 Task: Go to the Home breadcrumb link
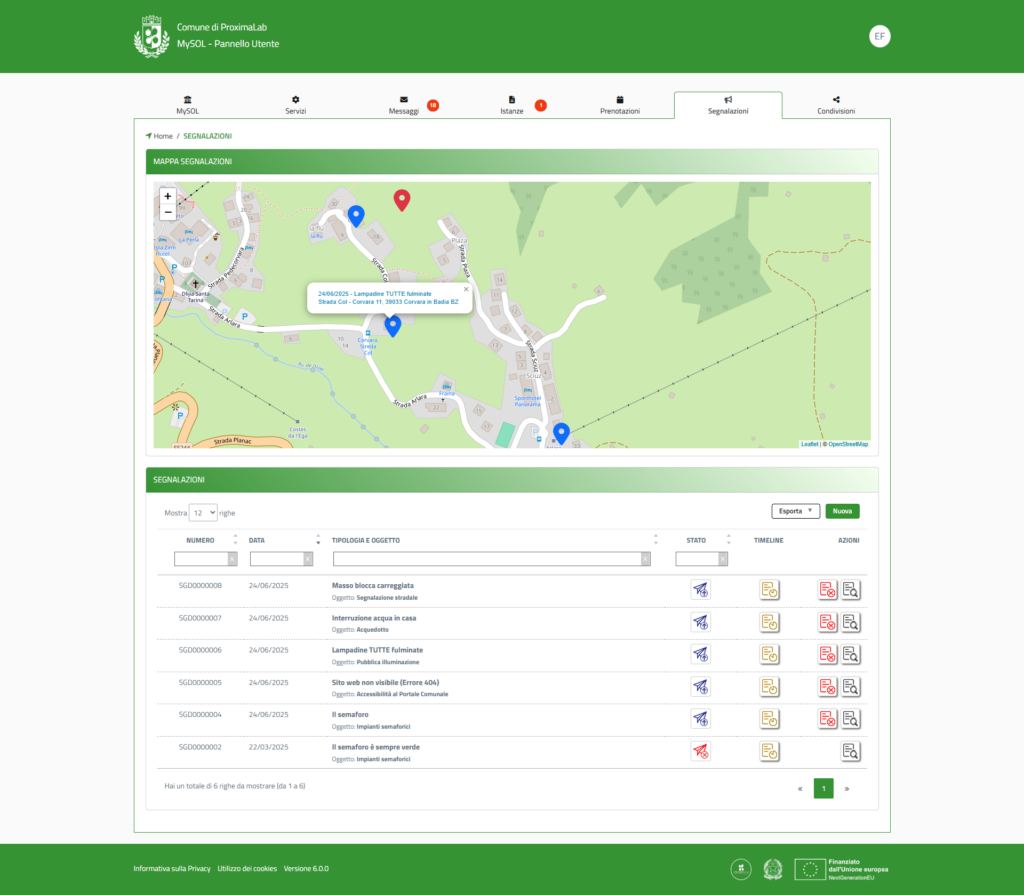[x=162, y=135]
